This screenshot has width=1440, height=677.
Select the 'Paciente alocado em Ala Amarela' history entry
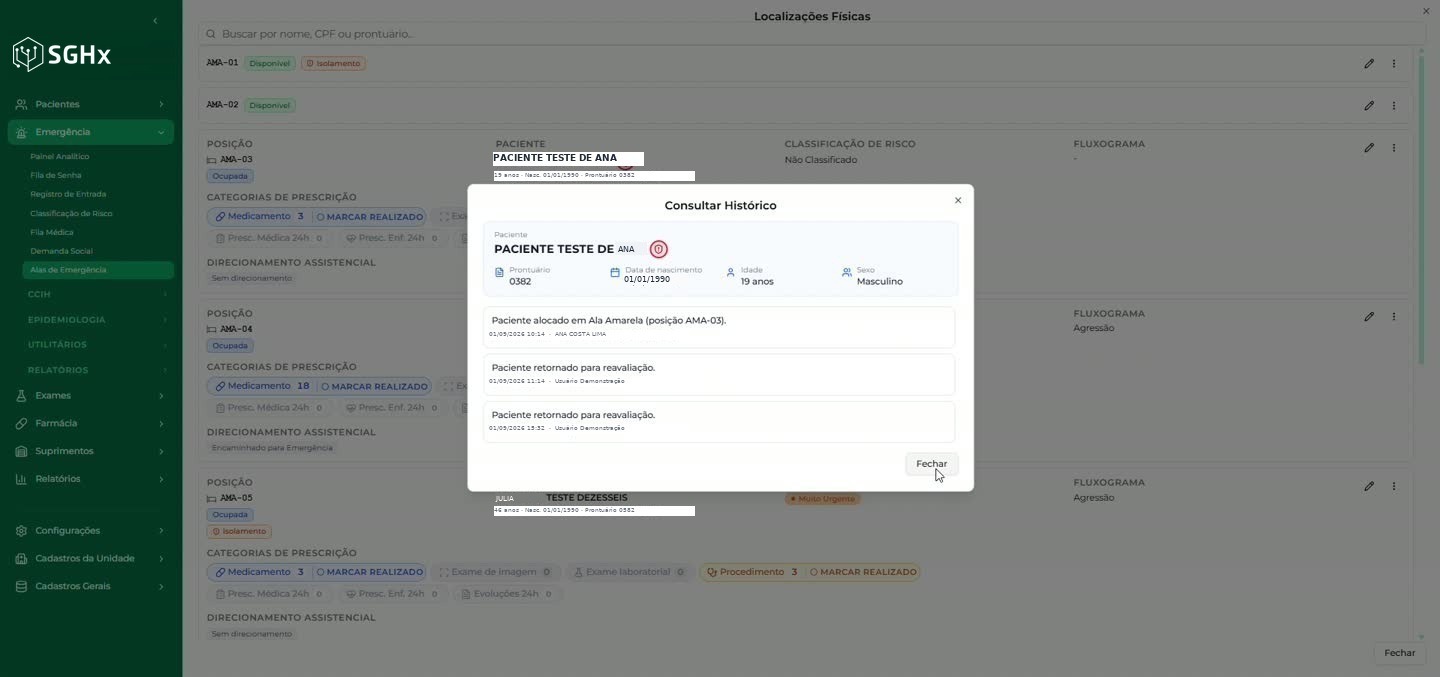pos(719,327)
